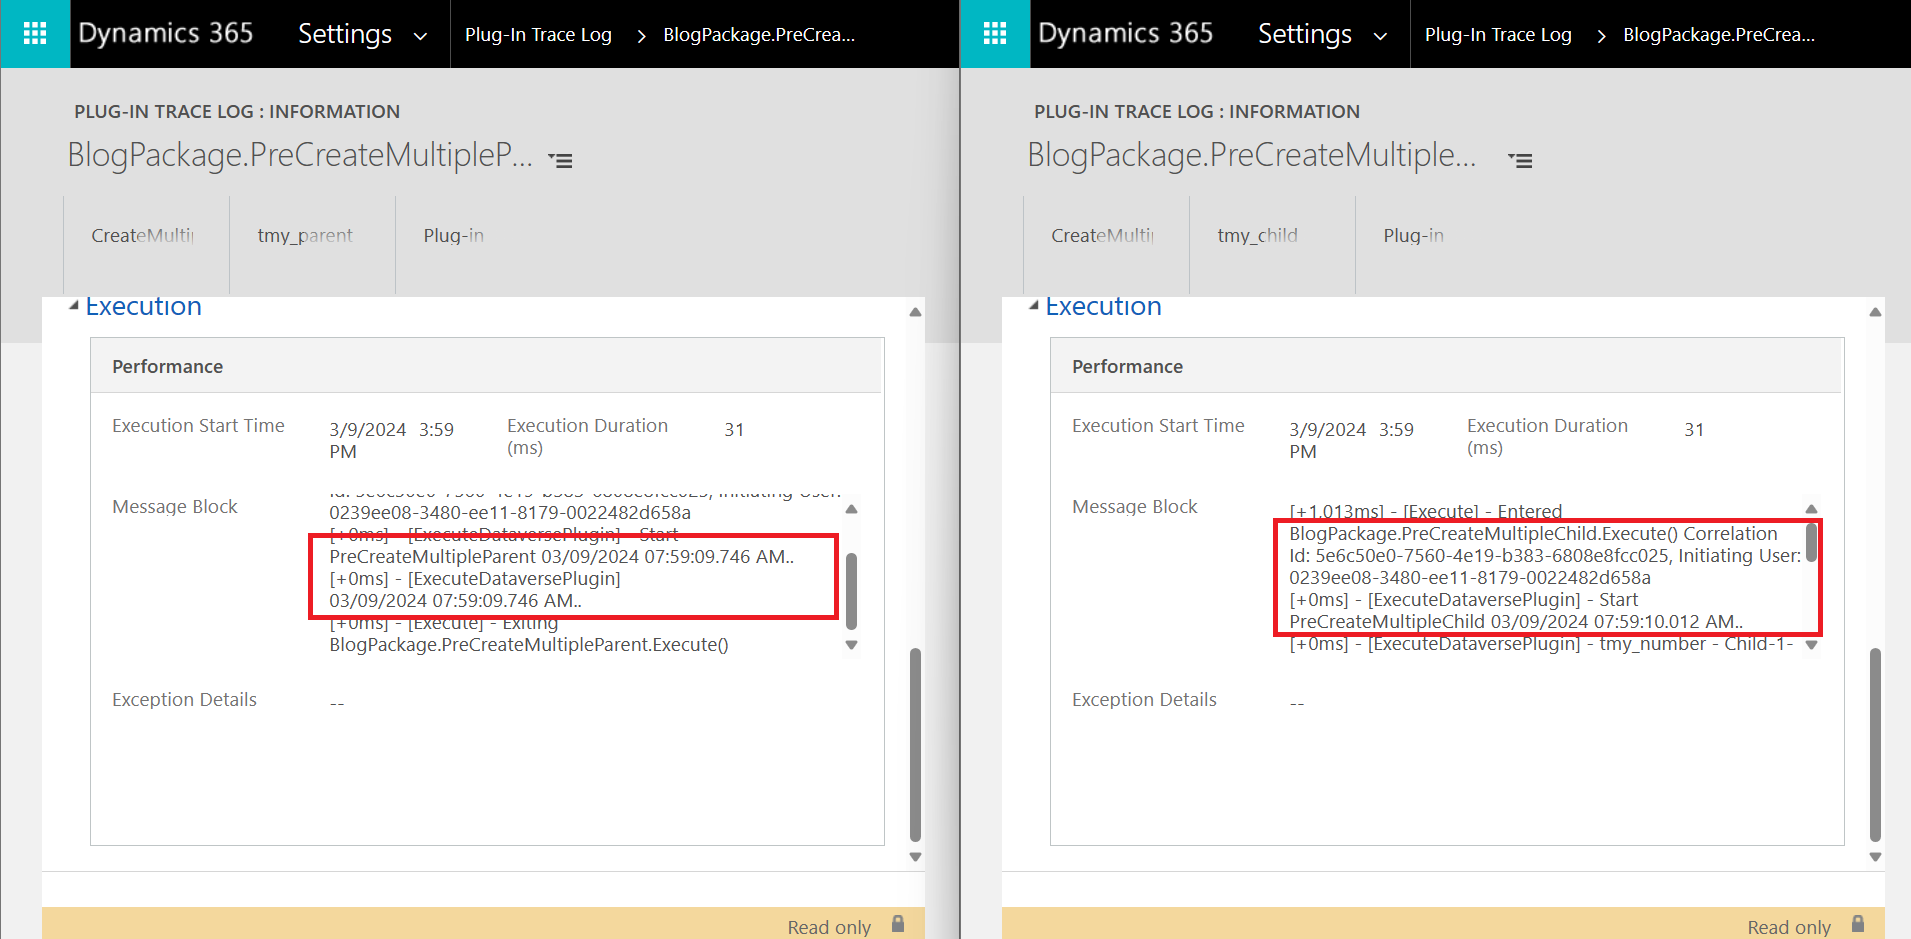Click page scrollbar thumb in left window

(915, 745)
